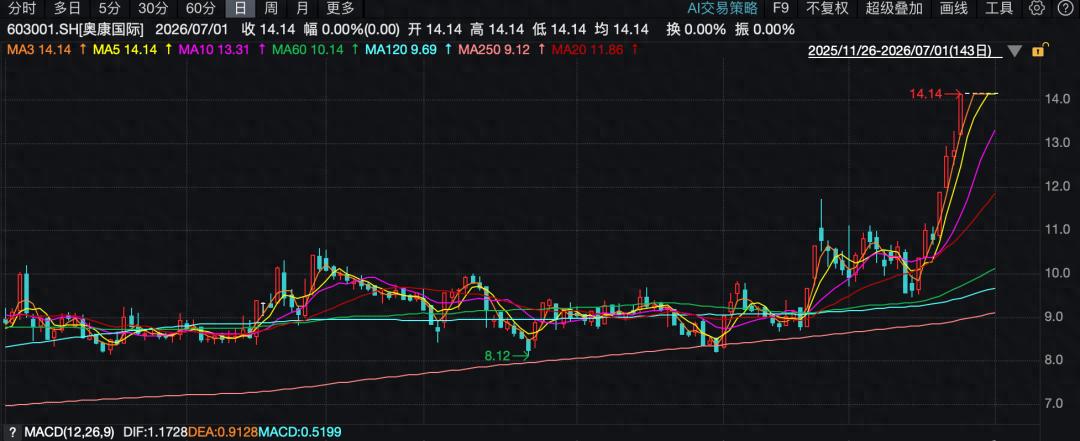Toggle the 超级叠加 overlay option
The height and width of the screenshot is (441, 1080).
pos(894,8)
